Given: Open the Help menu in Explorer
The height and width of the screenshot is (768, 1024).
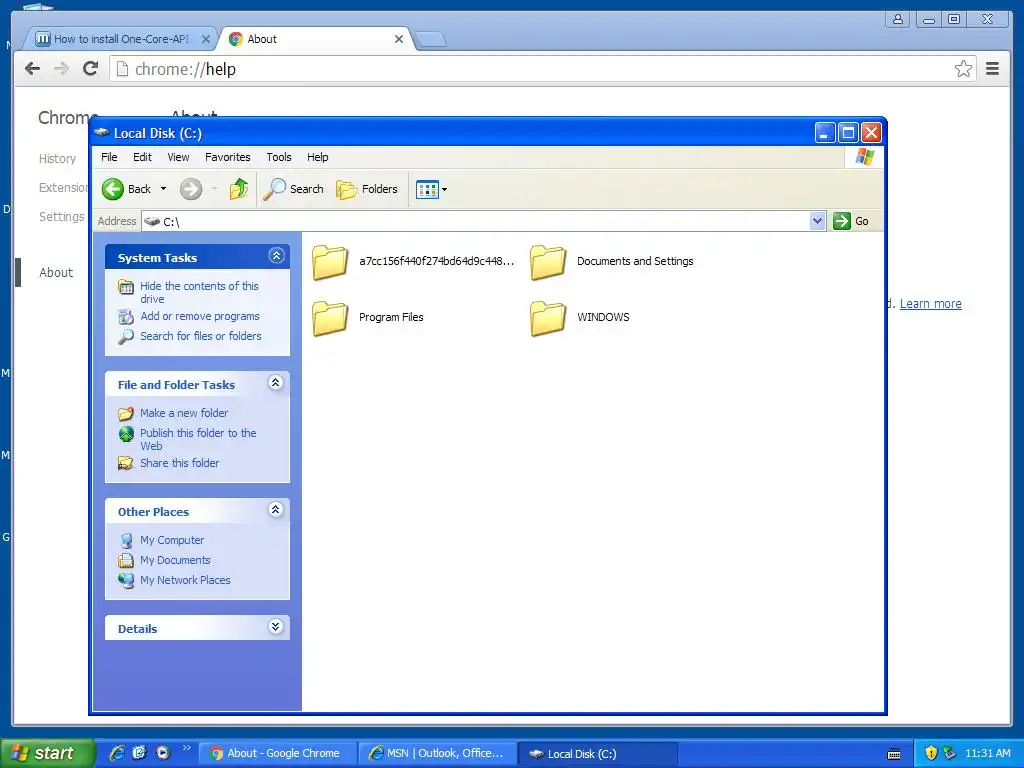Looking at the screenshot, I should pyautogui.click(x=317, y=157).
